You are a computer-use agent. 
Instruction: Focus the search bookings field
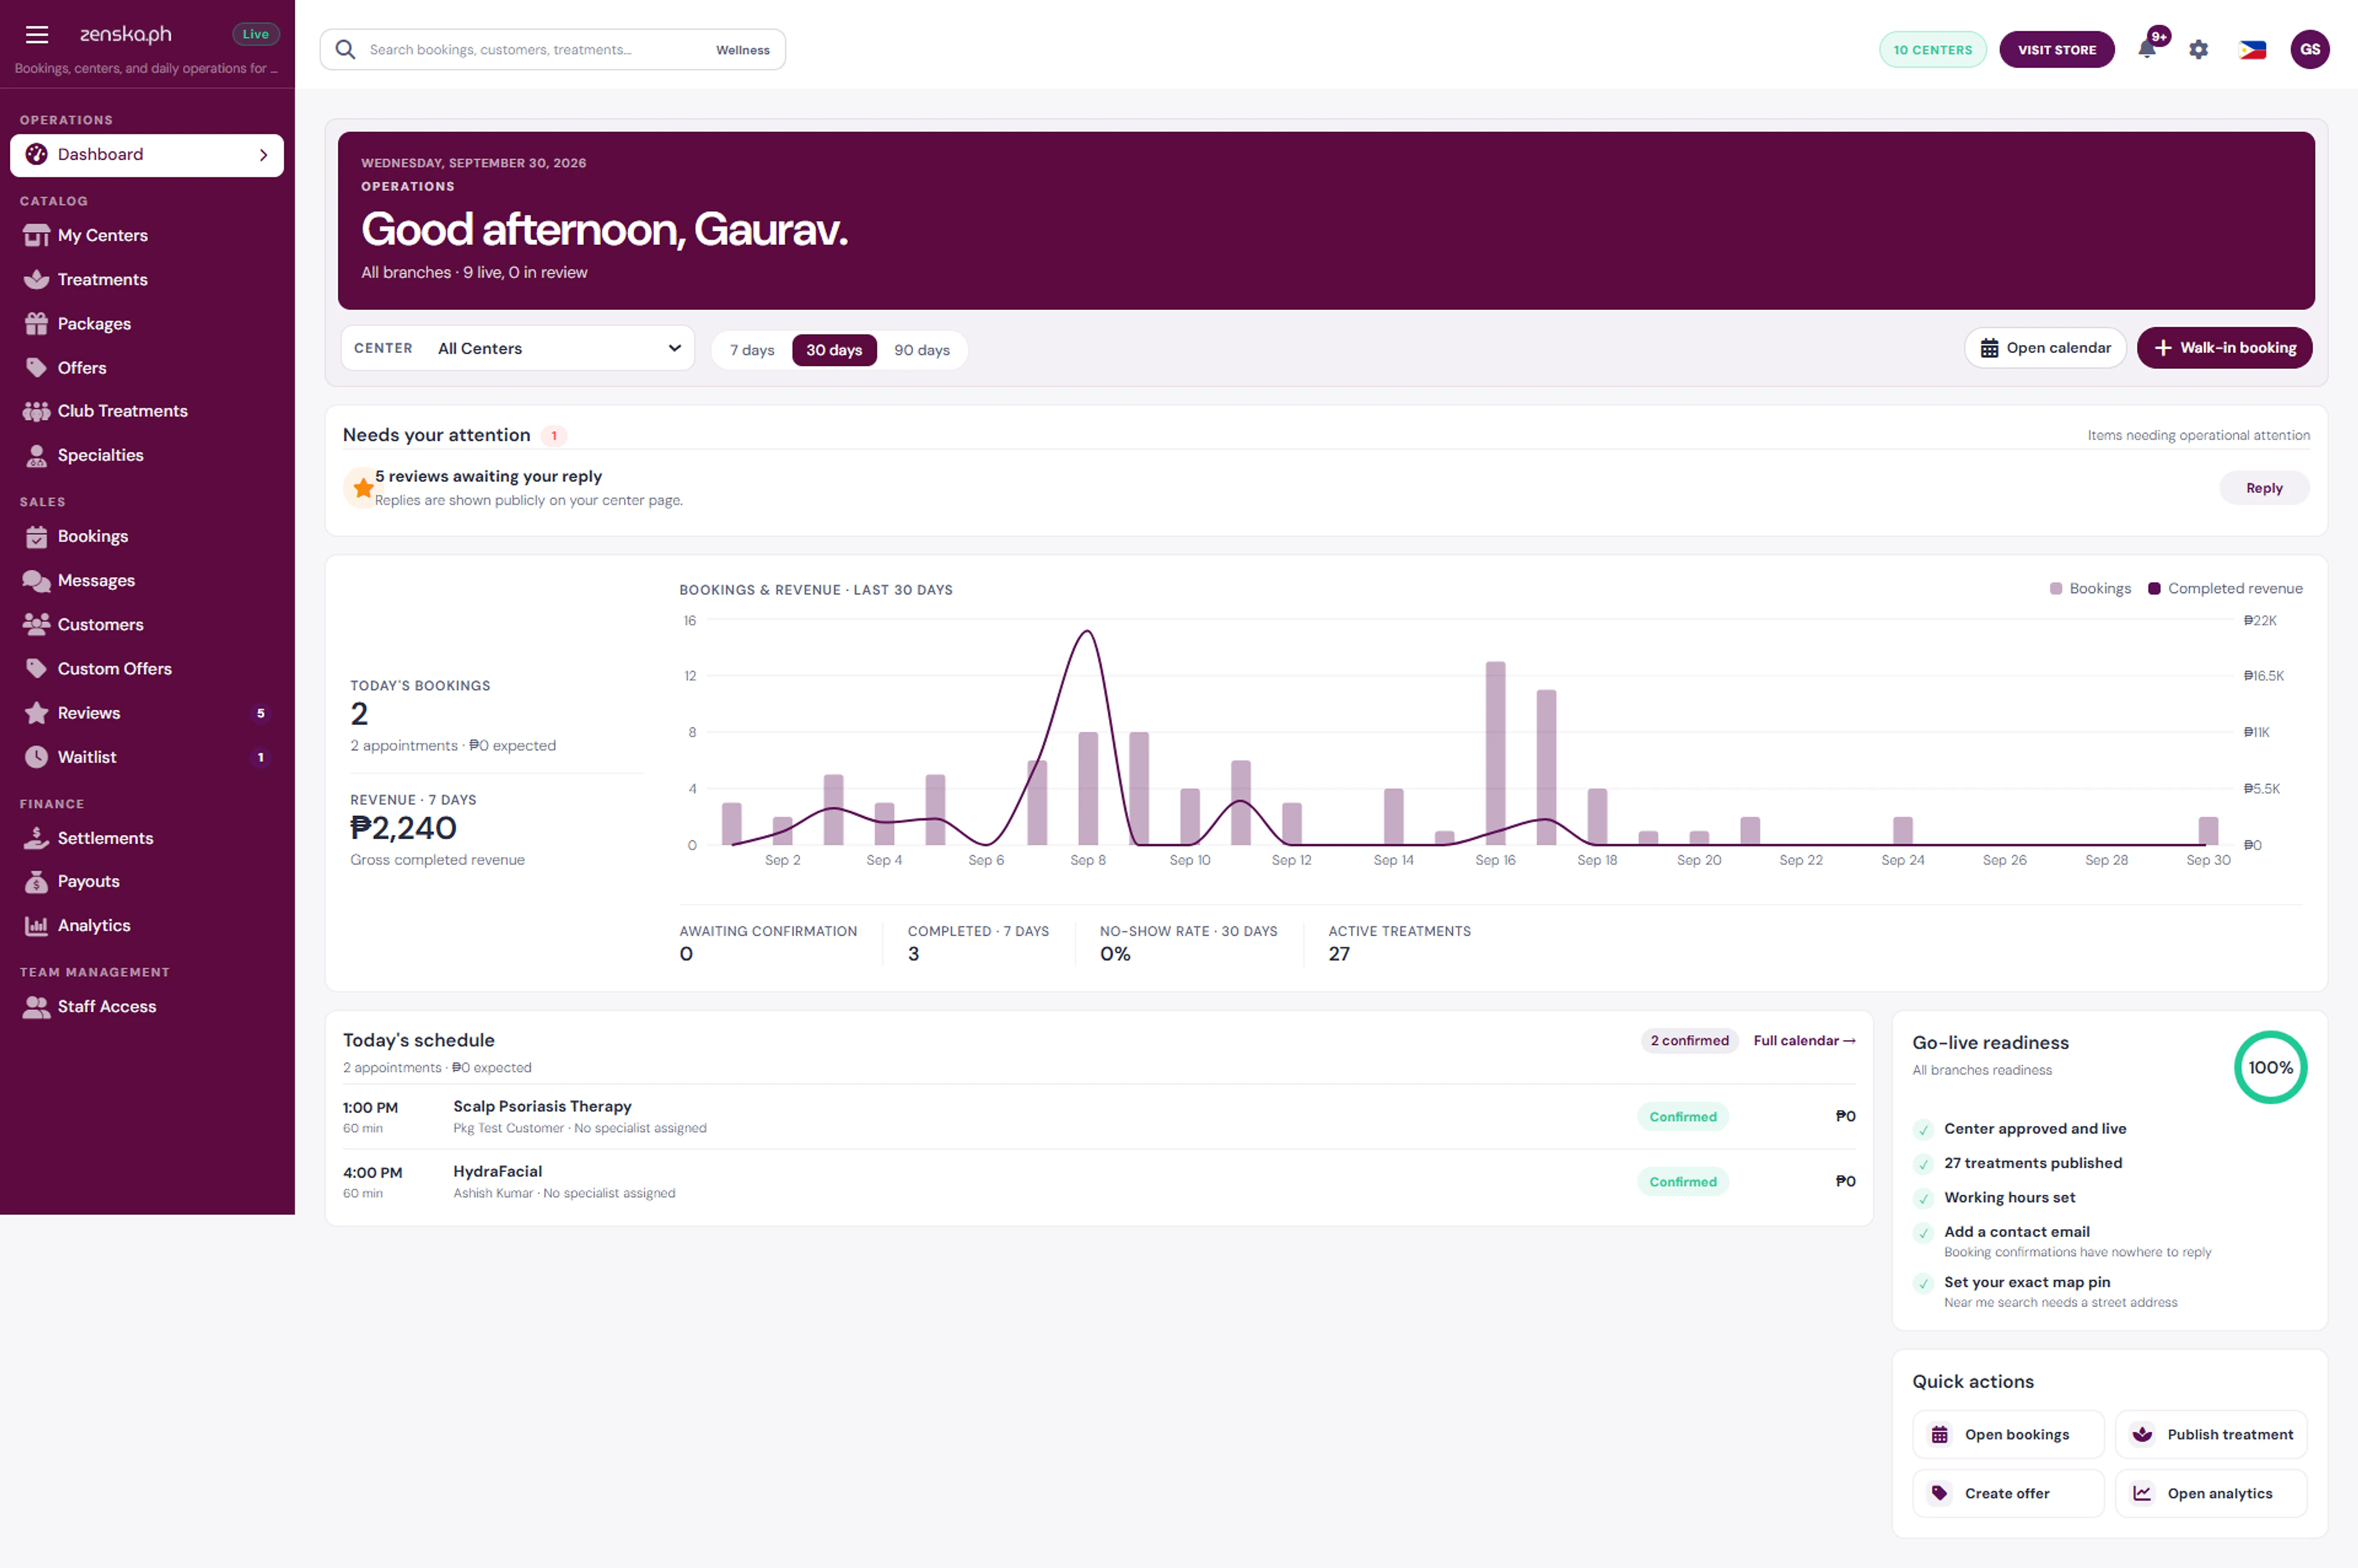pos(552,49)
